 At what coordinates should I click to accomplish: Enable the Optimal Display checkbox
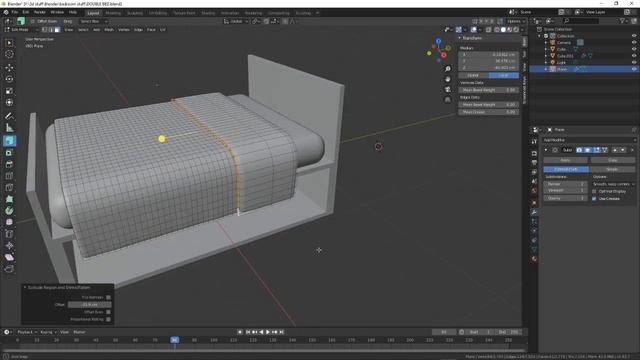click(x=594, y=191)
